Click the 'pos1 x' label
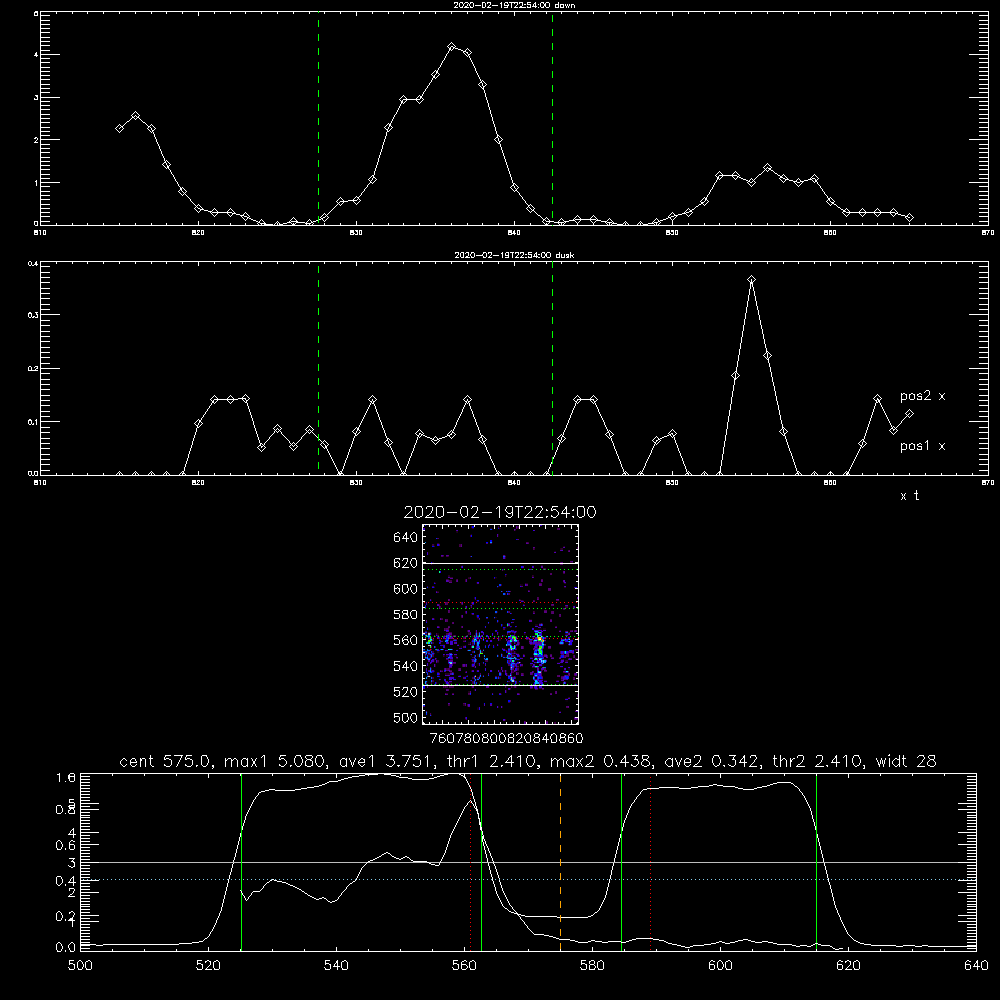The width and height of the screenshot is (1000, 1000). tap(922, 446)
